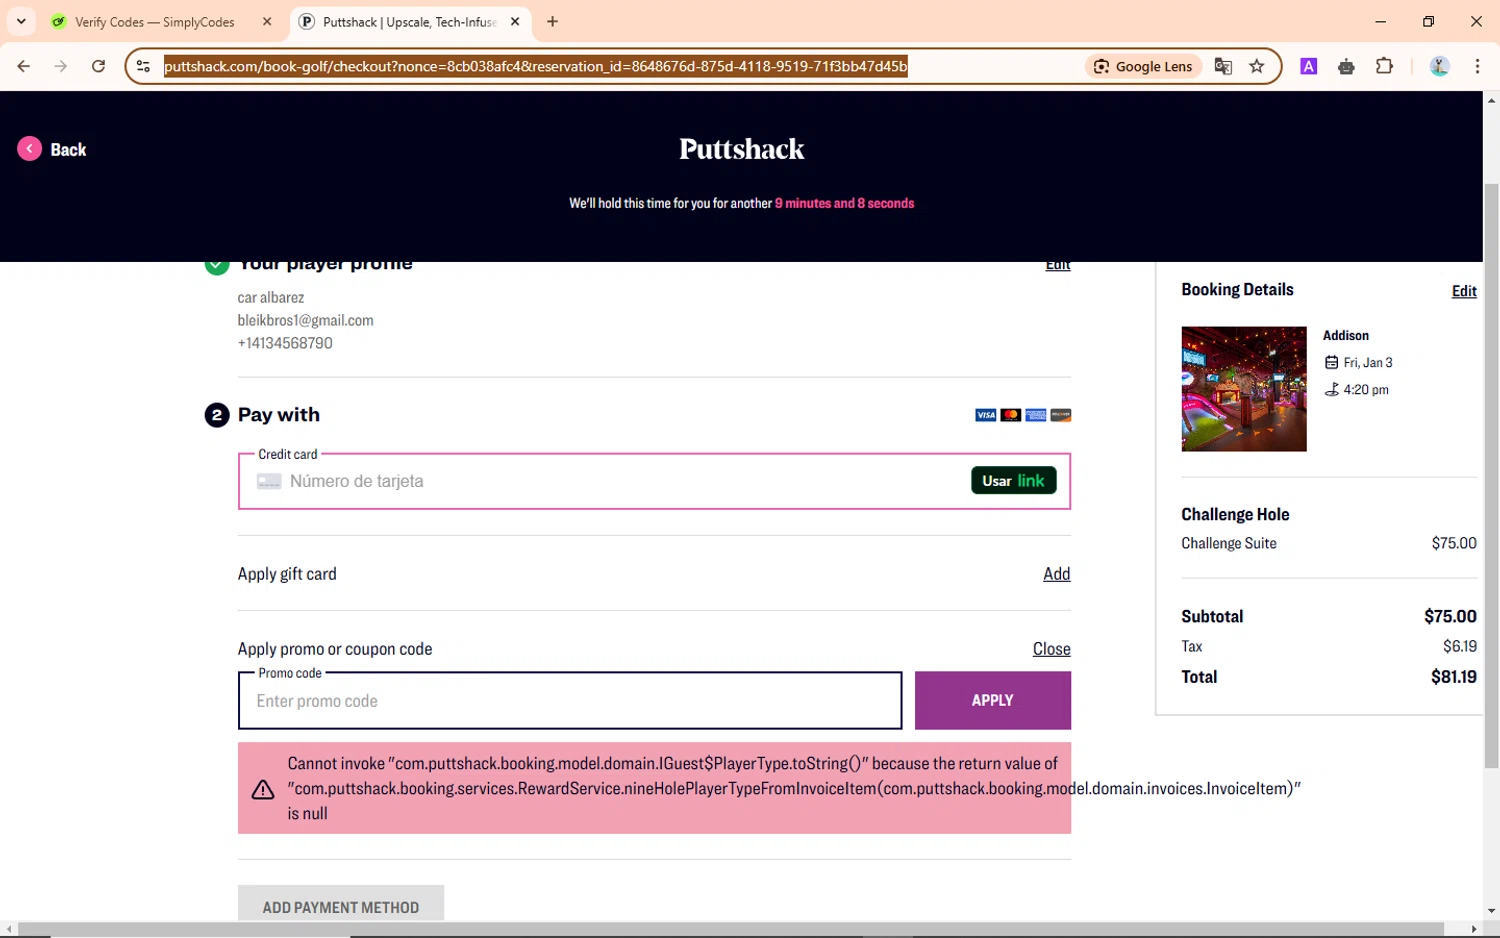Click the $81.19 total amount
The height and width of the screenshot is (938, 1500).
(1453, 677)
